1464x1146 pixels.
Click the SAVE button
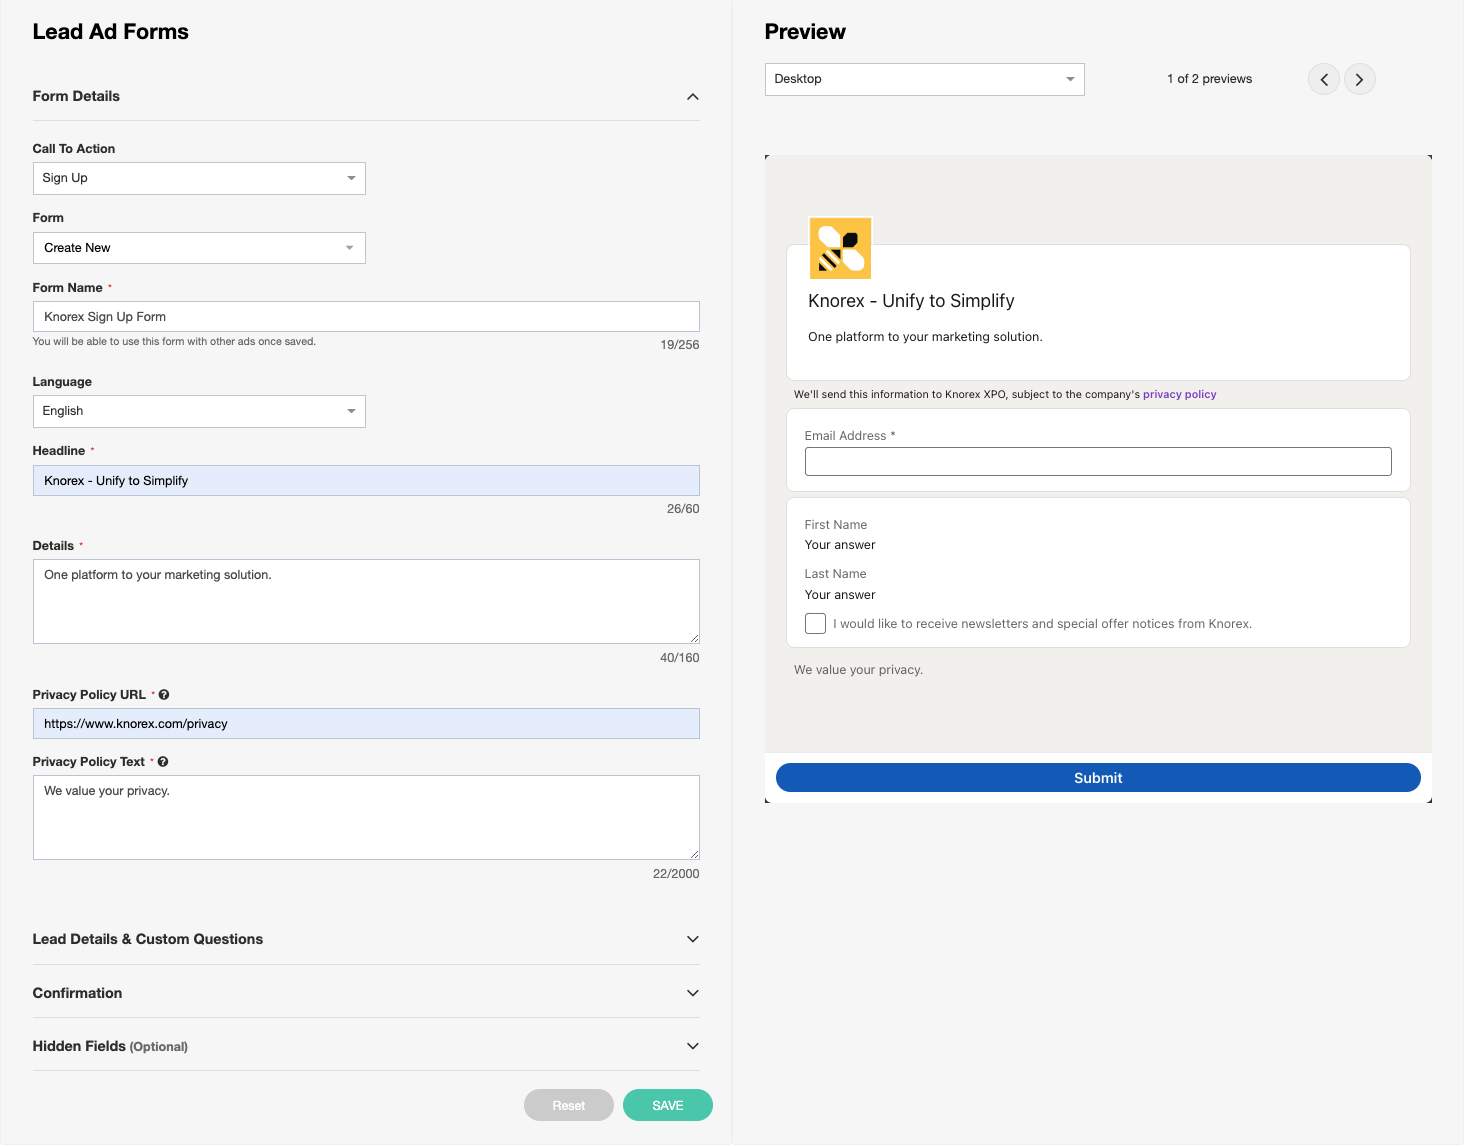point(667,1105)
